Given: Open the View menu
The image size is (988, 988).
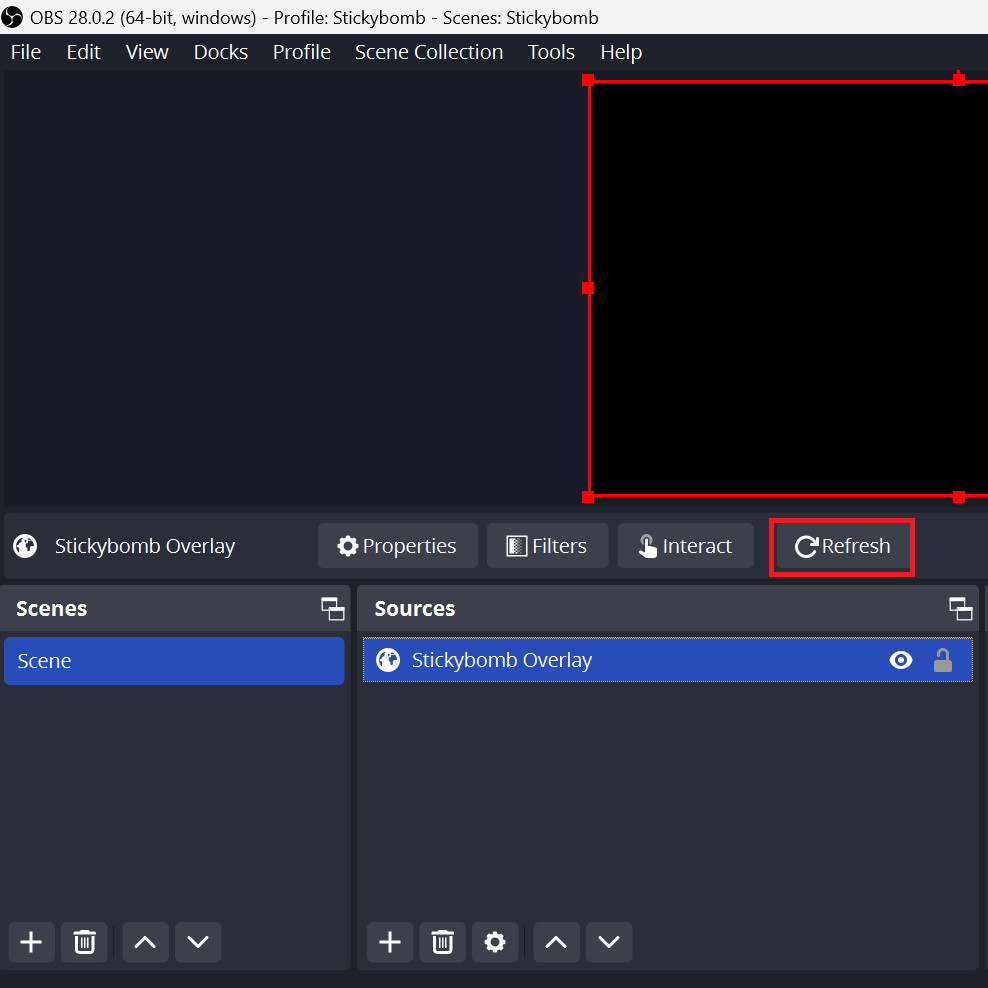Looking at the screenshot, I should [147, 52].
